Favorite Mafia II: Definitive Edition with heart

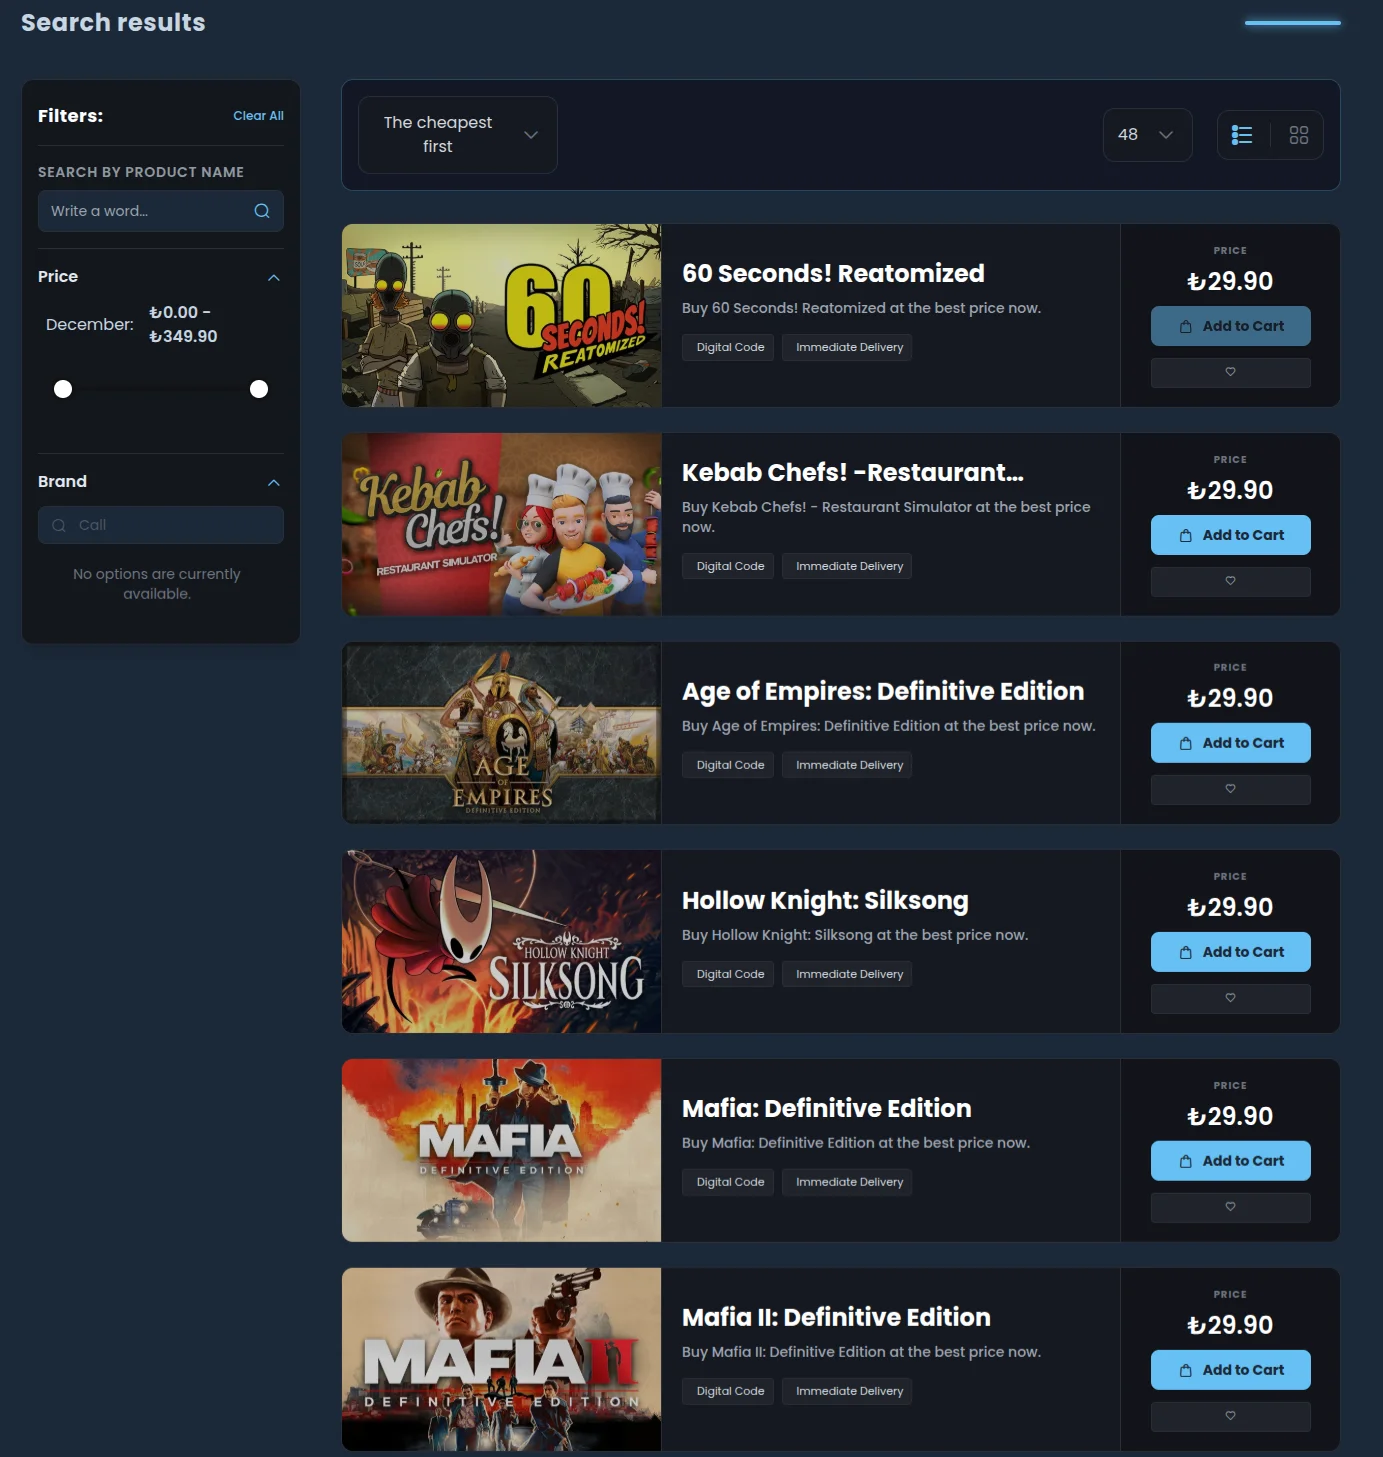click(x=1230, y=1416)
